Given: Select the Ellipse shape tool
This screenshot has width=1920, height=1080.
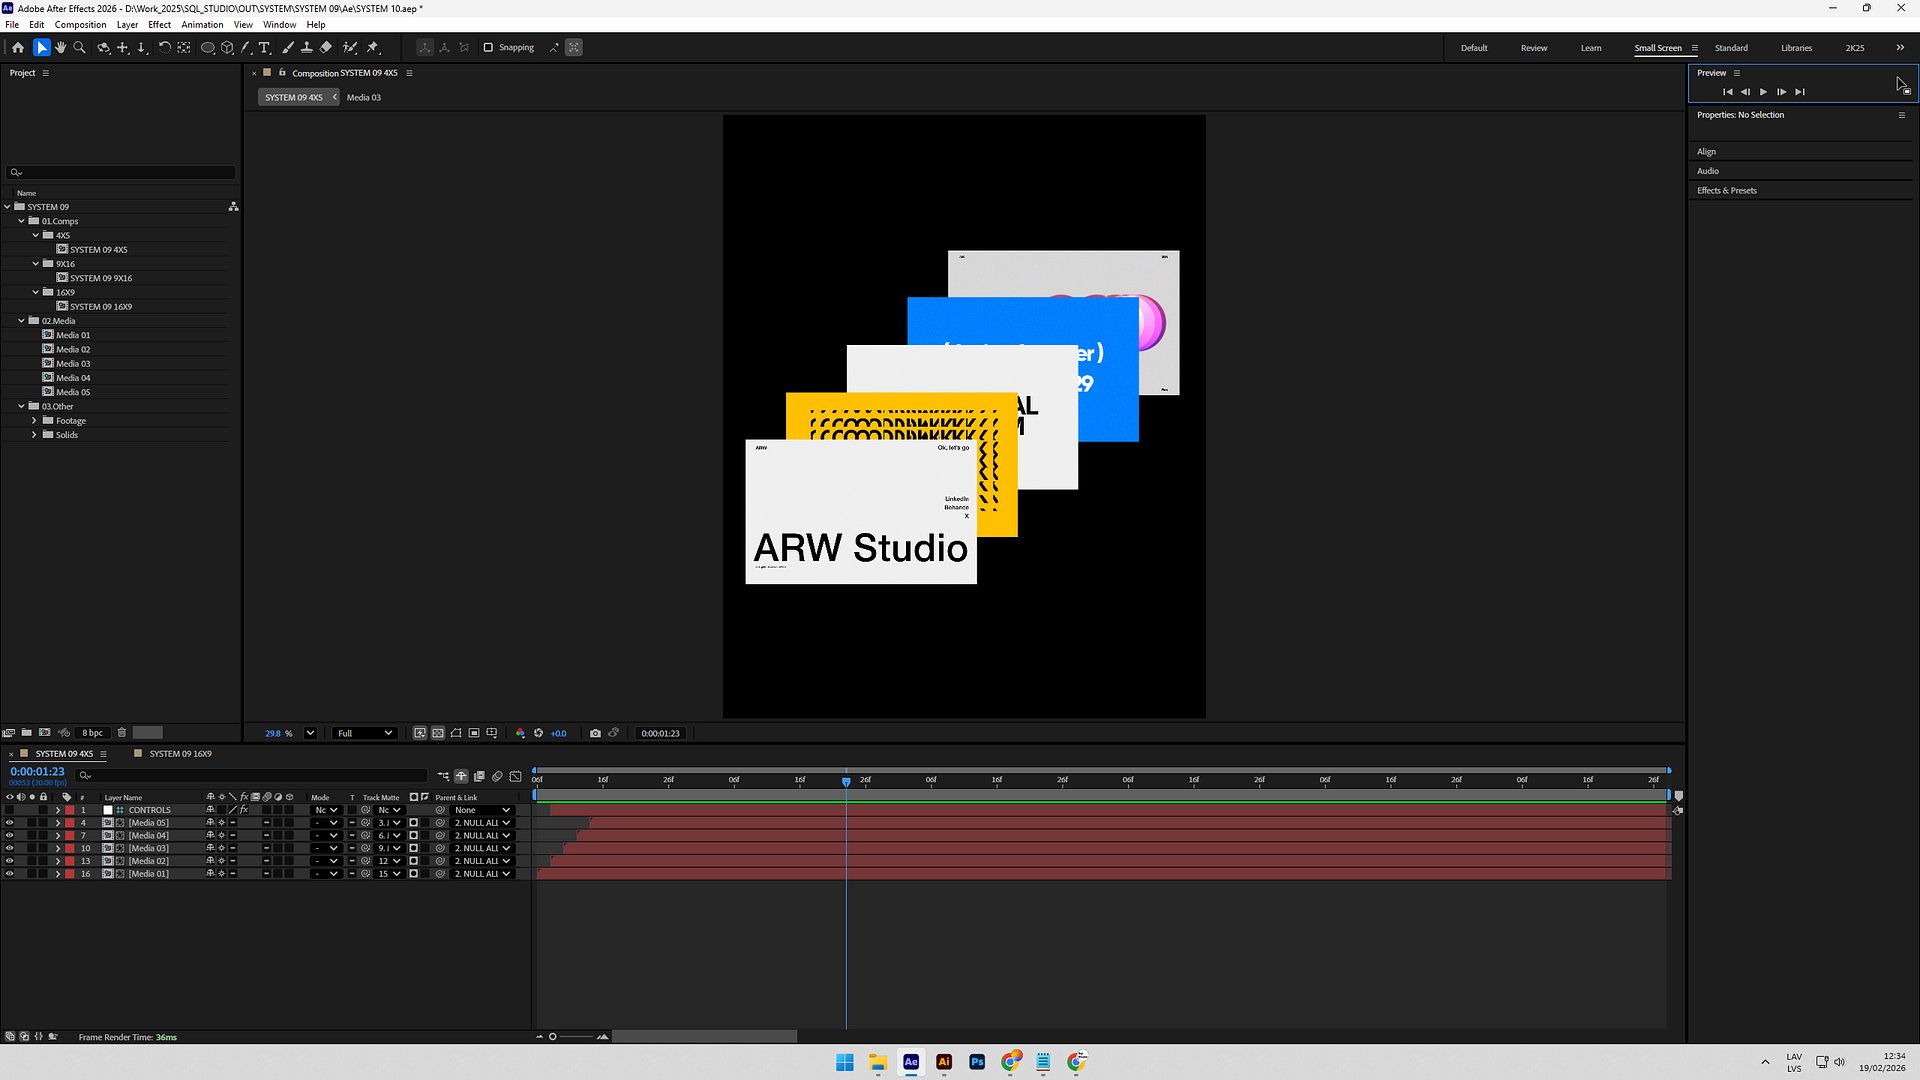Looking at the screenshot, I should [x=208, y=47].
